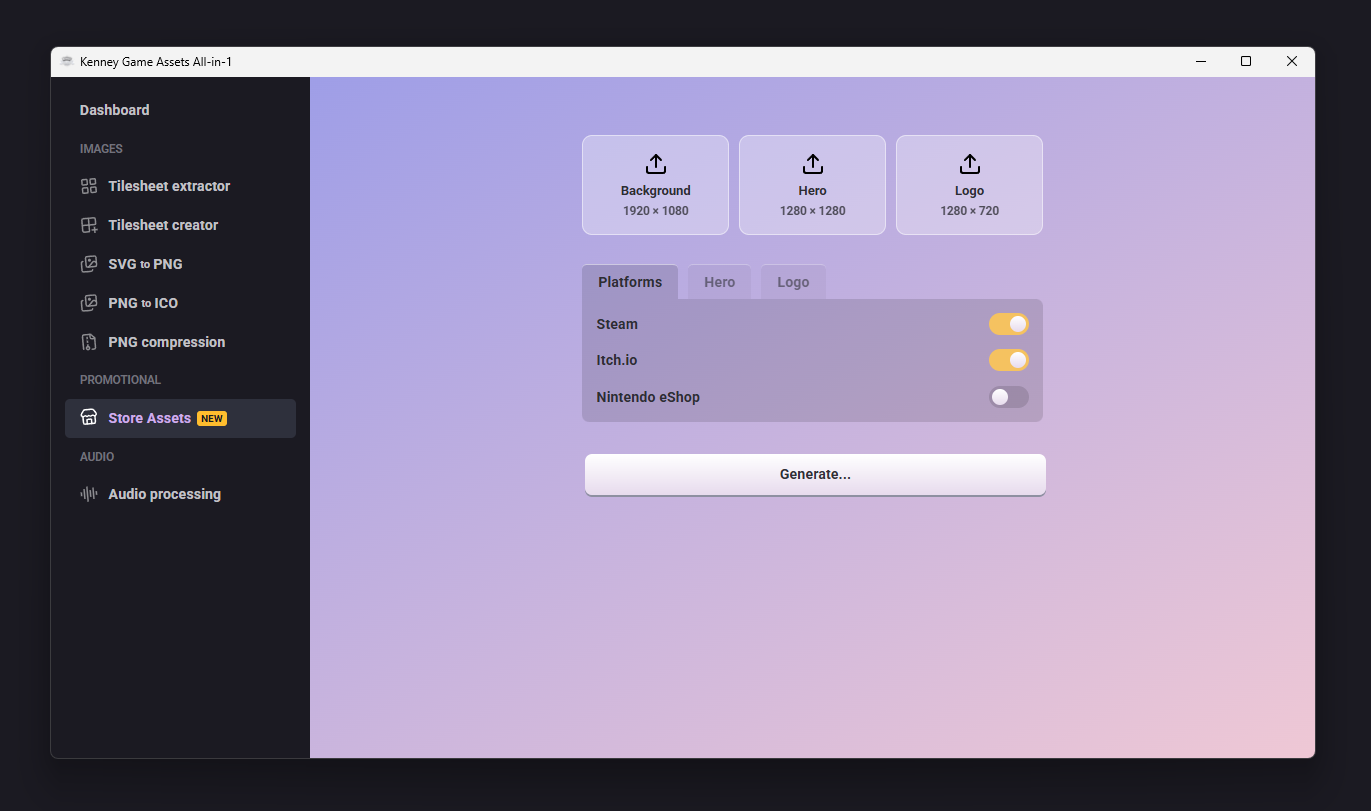The height and width of the screenshot is (811, 1371).
Task: Go to the Dashboard page
Action: tap(115, 110)
